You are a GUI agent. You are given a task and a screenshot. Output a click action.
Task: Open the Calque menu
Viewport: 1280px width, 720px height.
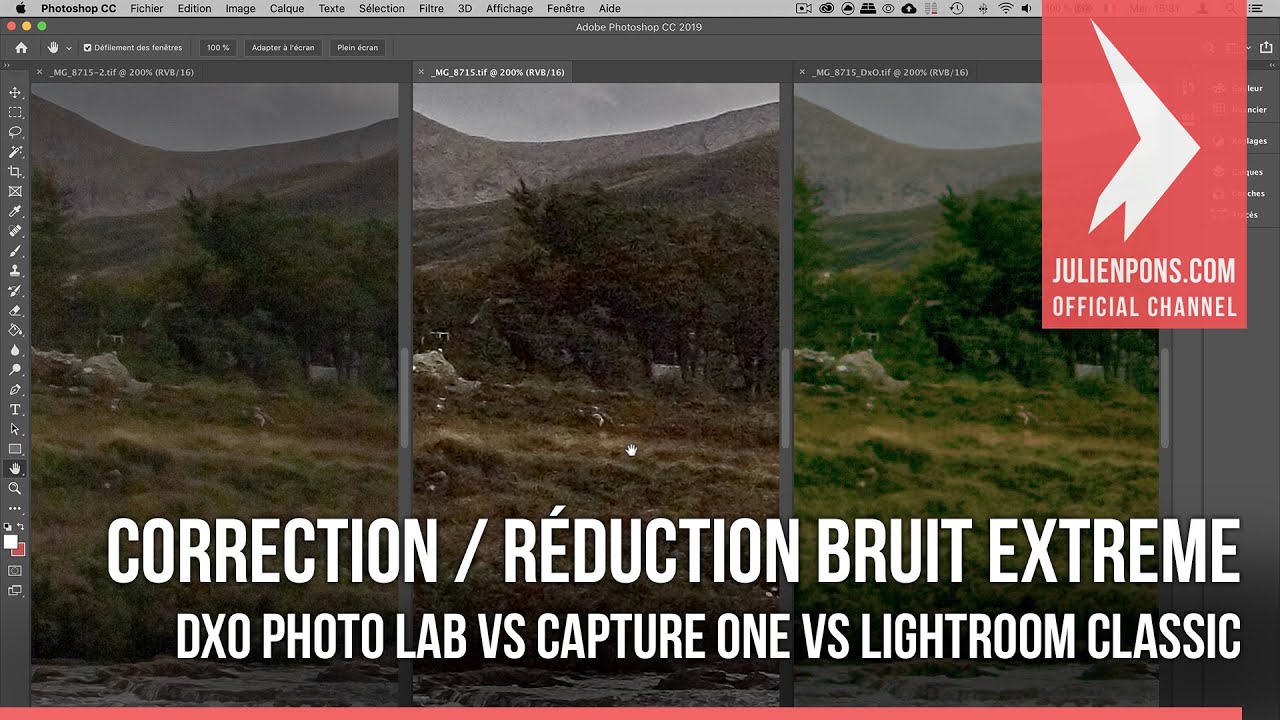click(x=287, y=8)
